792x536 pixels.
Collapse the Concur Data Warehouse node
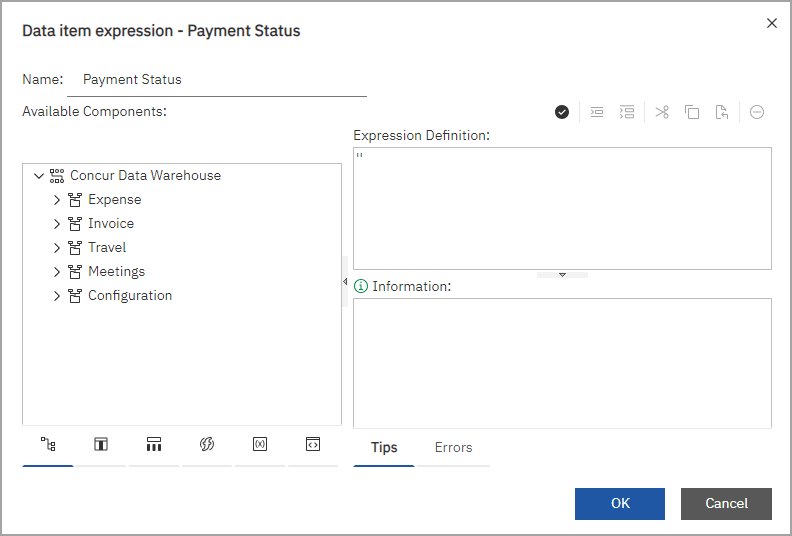click(x=39, y=176)
